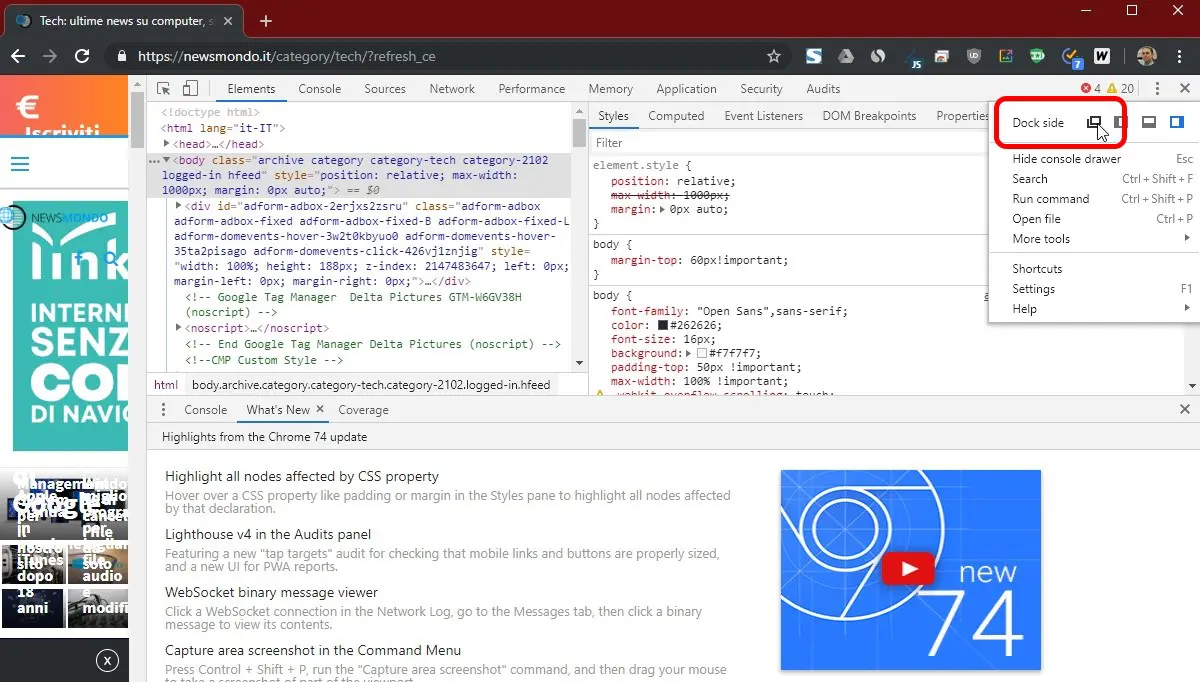Open drawer three-dot menu
This screenshot has height=682, width=1200.
tap(165, 409)
